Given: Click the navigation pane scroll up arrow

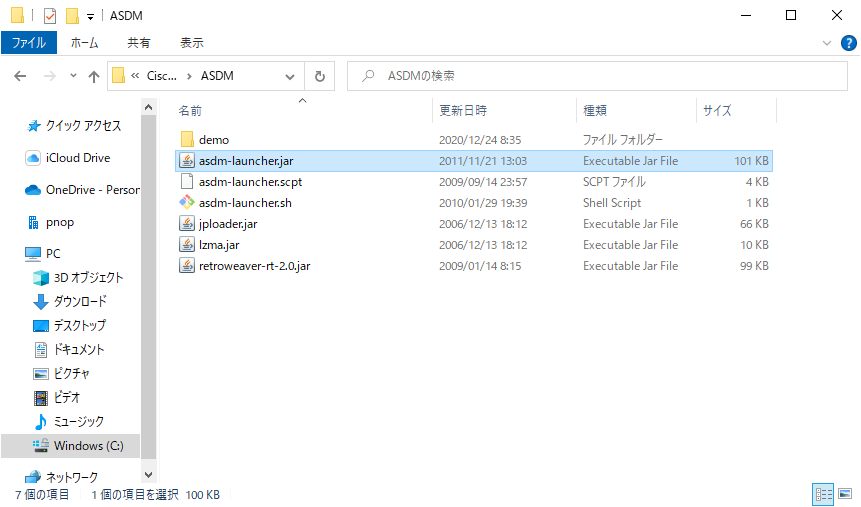Looking at the screenshot, I should pos(148,107).
